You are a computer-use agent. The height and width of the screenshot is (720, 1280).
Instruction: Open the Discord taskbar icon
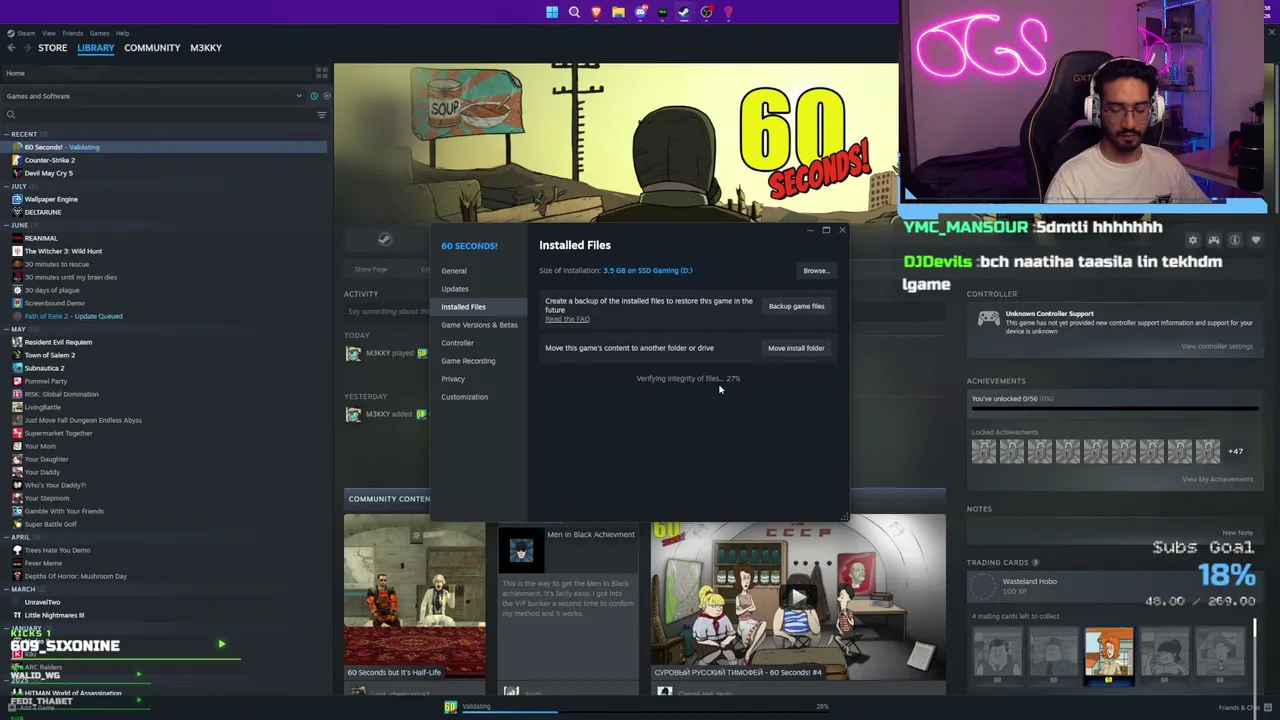pos(640,12)
